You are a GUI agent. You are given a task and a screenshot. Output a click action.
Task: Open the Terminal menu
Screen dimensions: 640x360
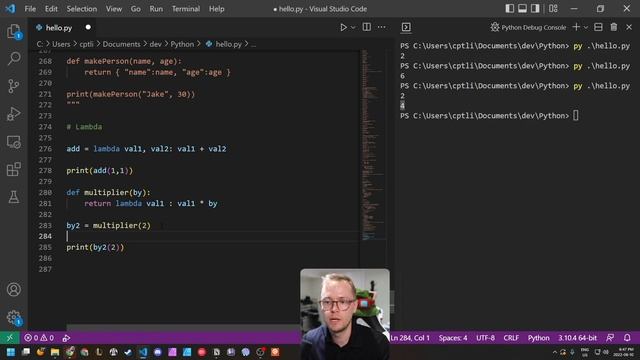point(186,9)
